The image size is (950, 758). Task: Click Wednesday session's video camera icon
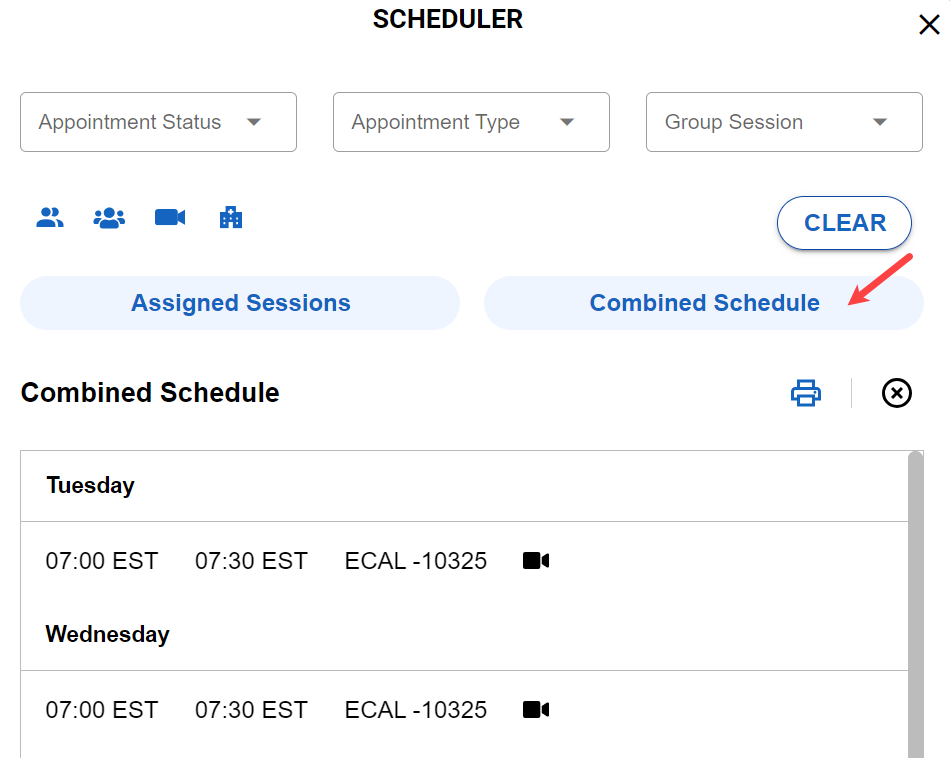(x=536, y=710)
